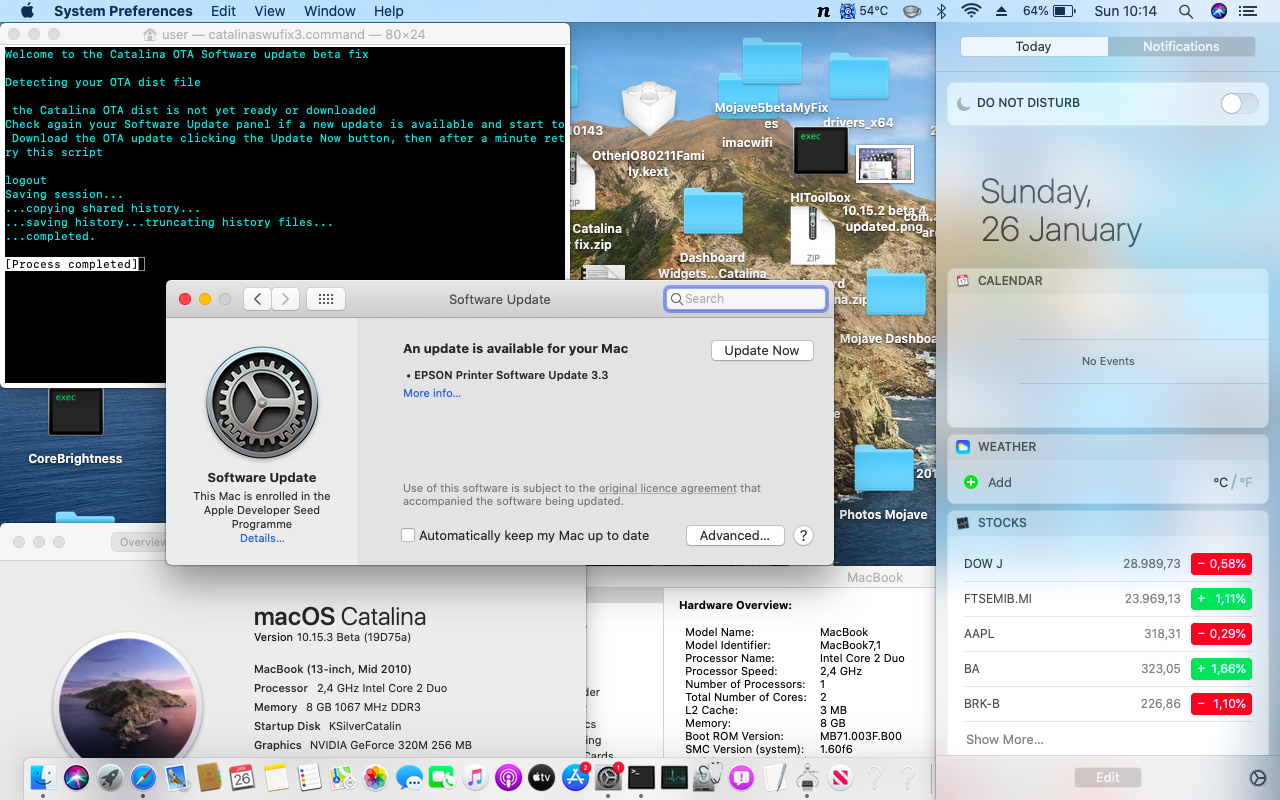Image resolution: width=1280 pixels, height=800 pixels.
Task: Add a weather location
Action: (x=988, y=482)
